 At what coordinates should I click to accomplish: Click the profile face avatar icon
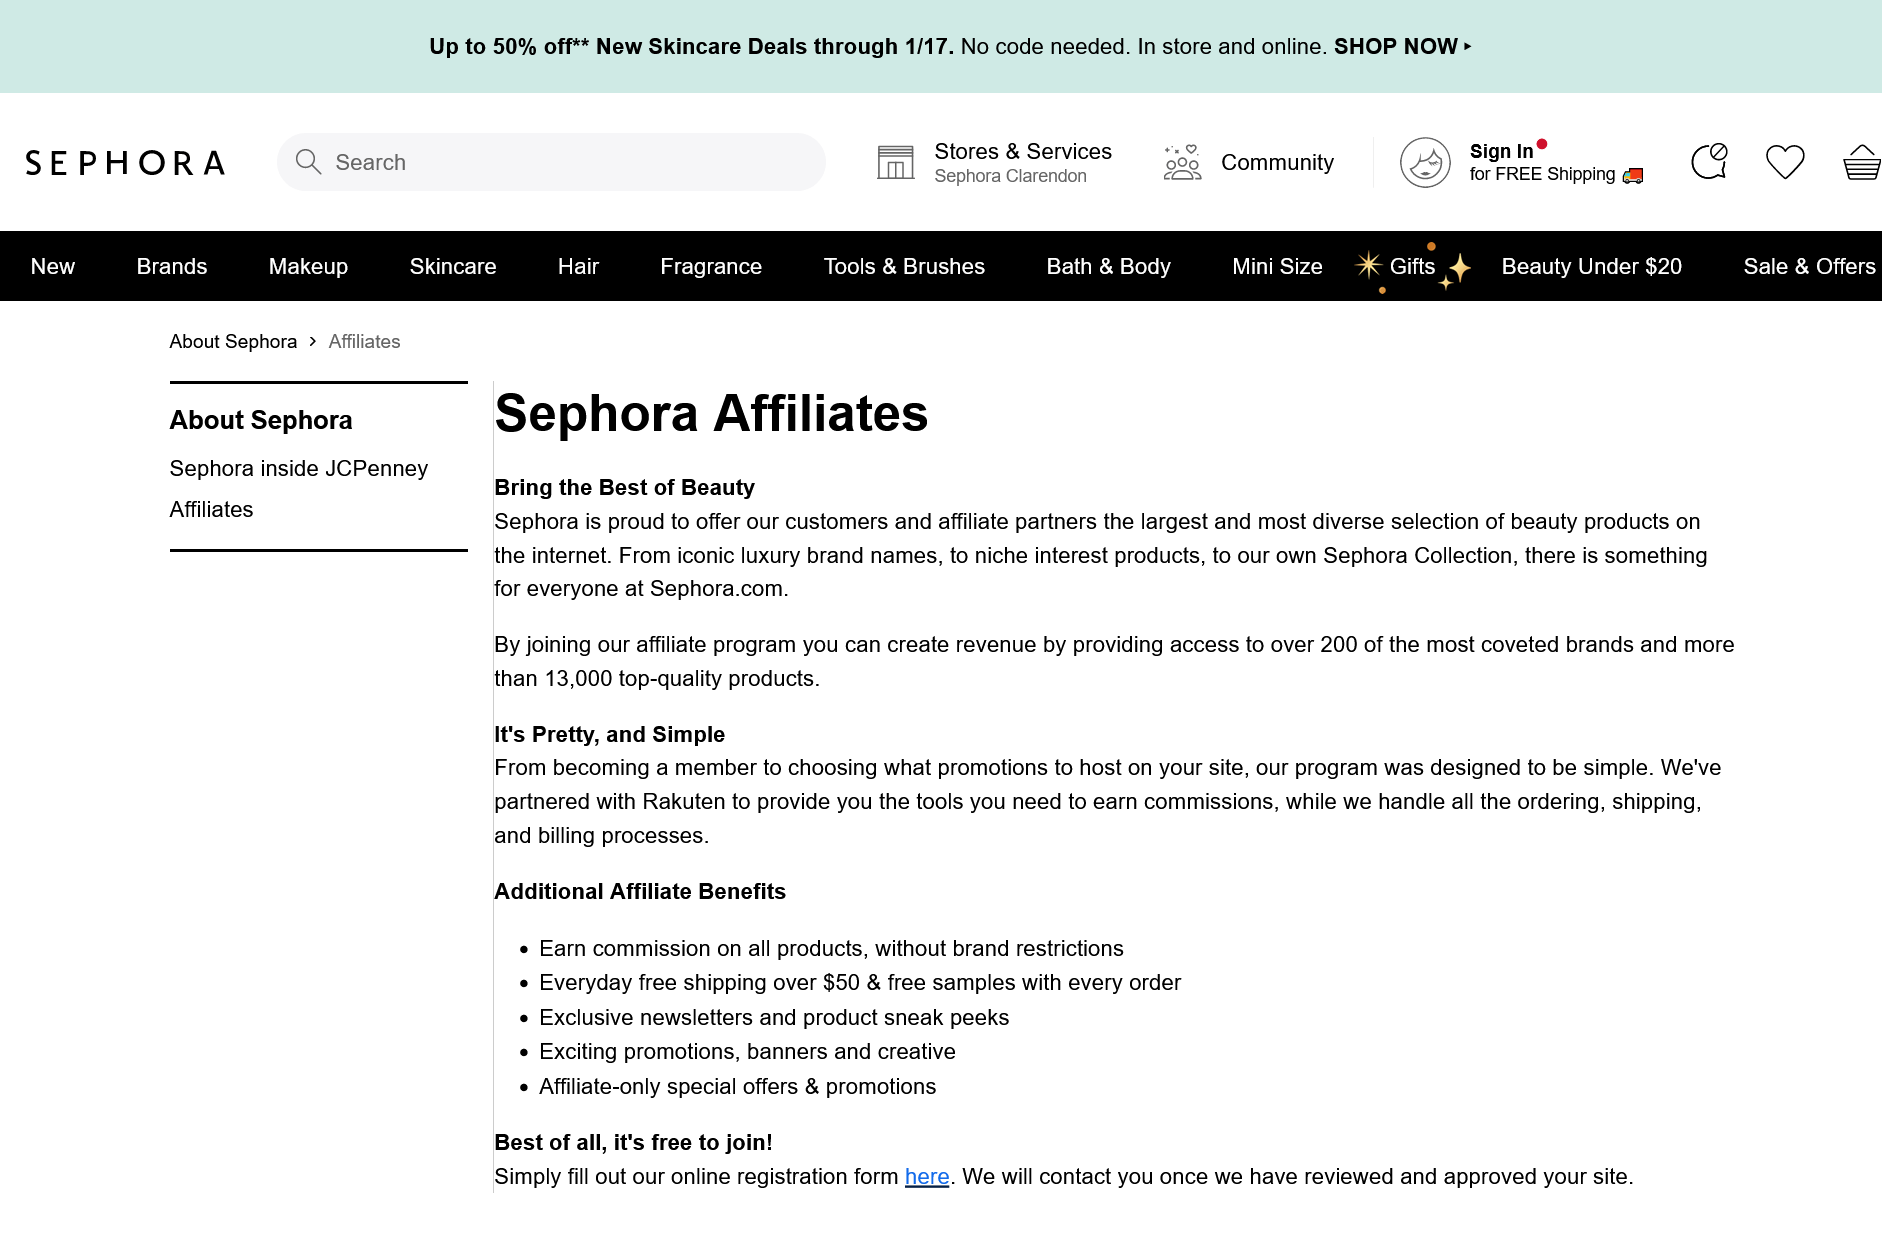point(1425,162)
